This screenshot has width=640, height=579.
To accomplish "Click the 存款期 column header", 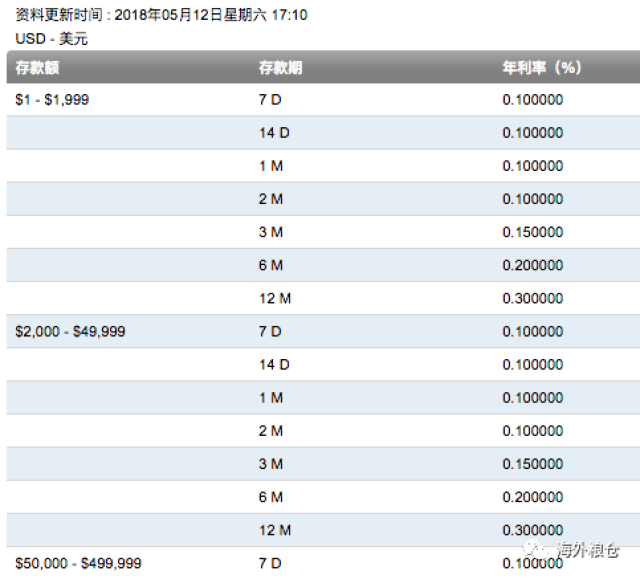I will coord(280,67).
